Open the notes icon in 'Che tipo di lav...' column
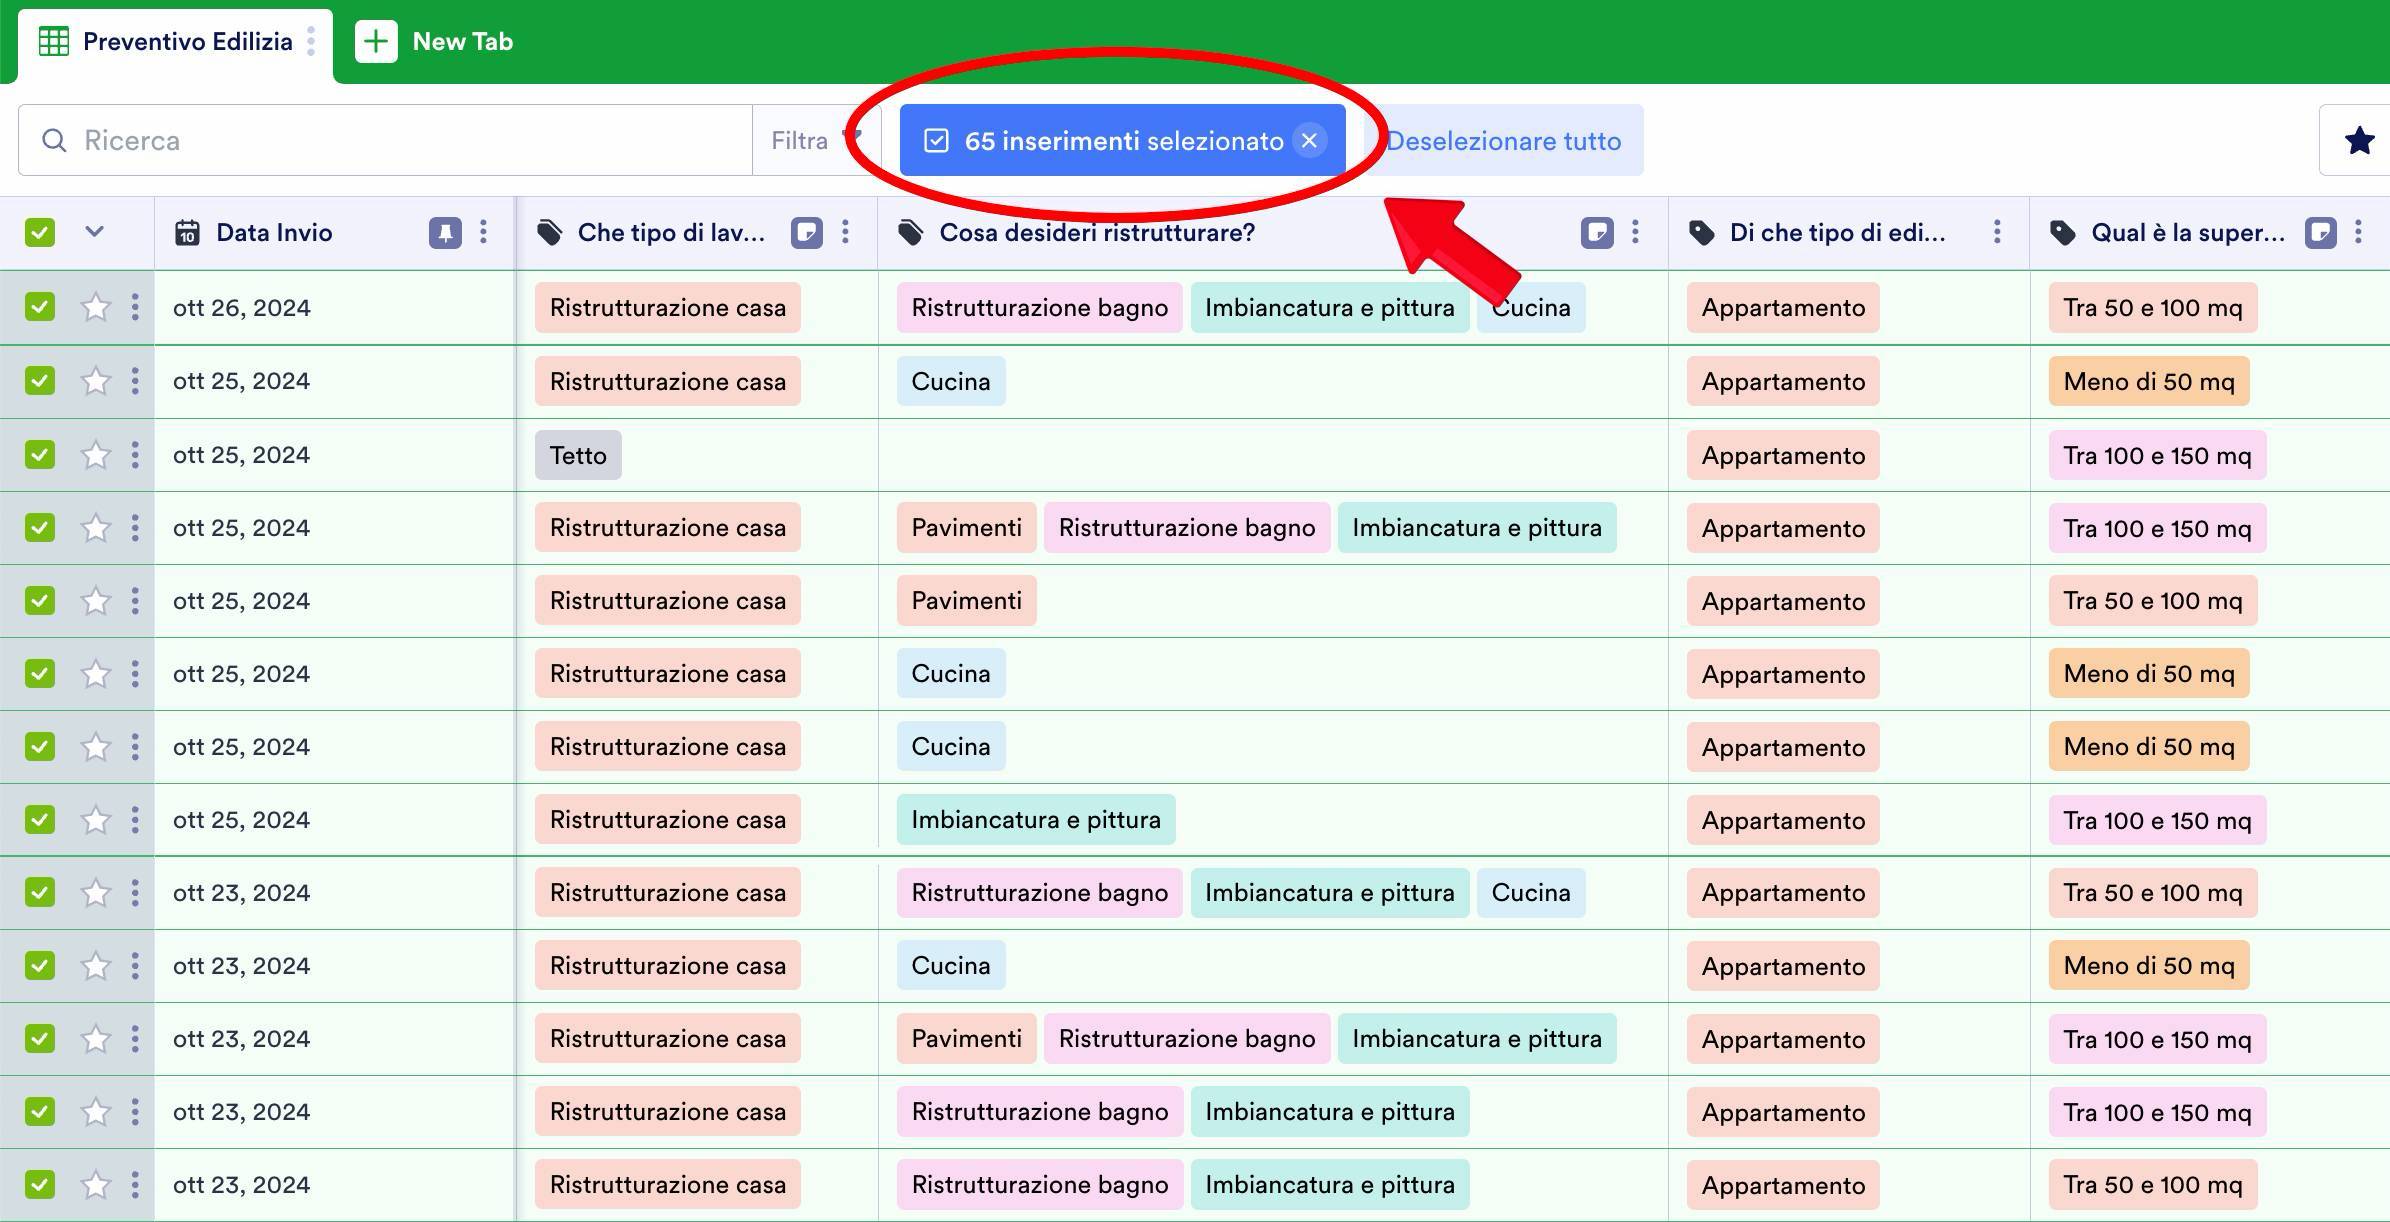The image size is (2390, 1222). pos(806,232)
